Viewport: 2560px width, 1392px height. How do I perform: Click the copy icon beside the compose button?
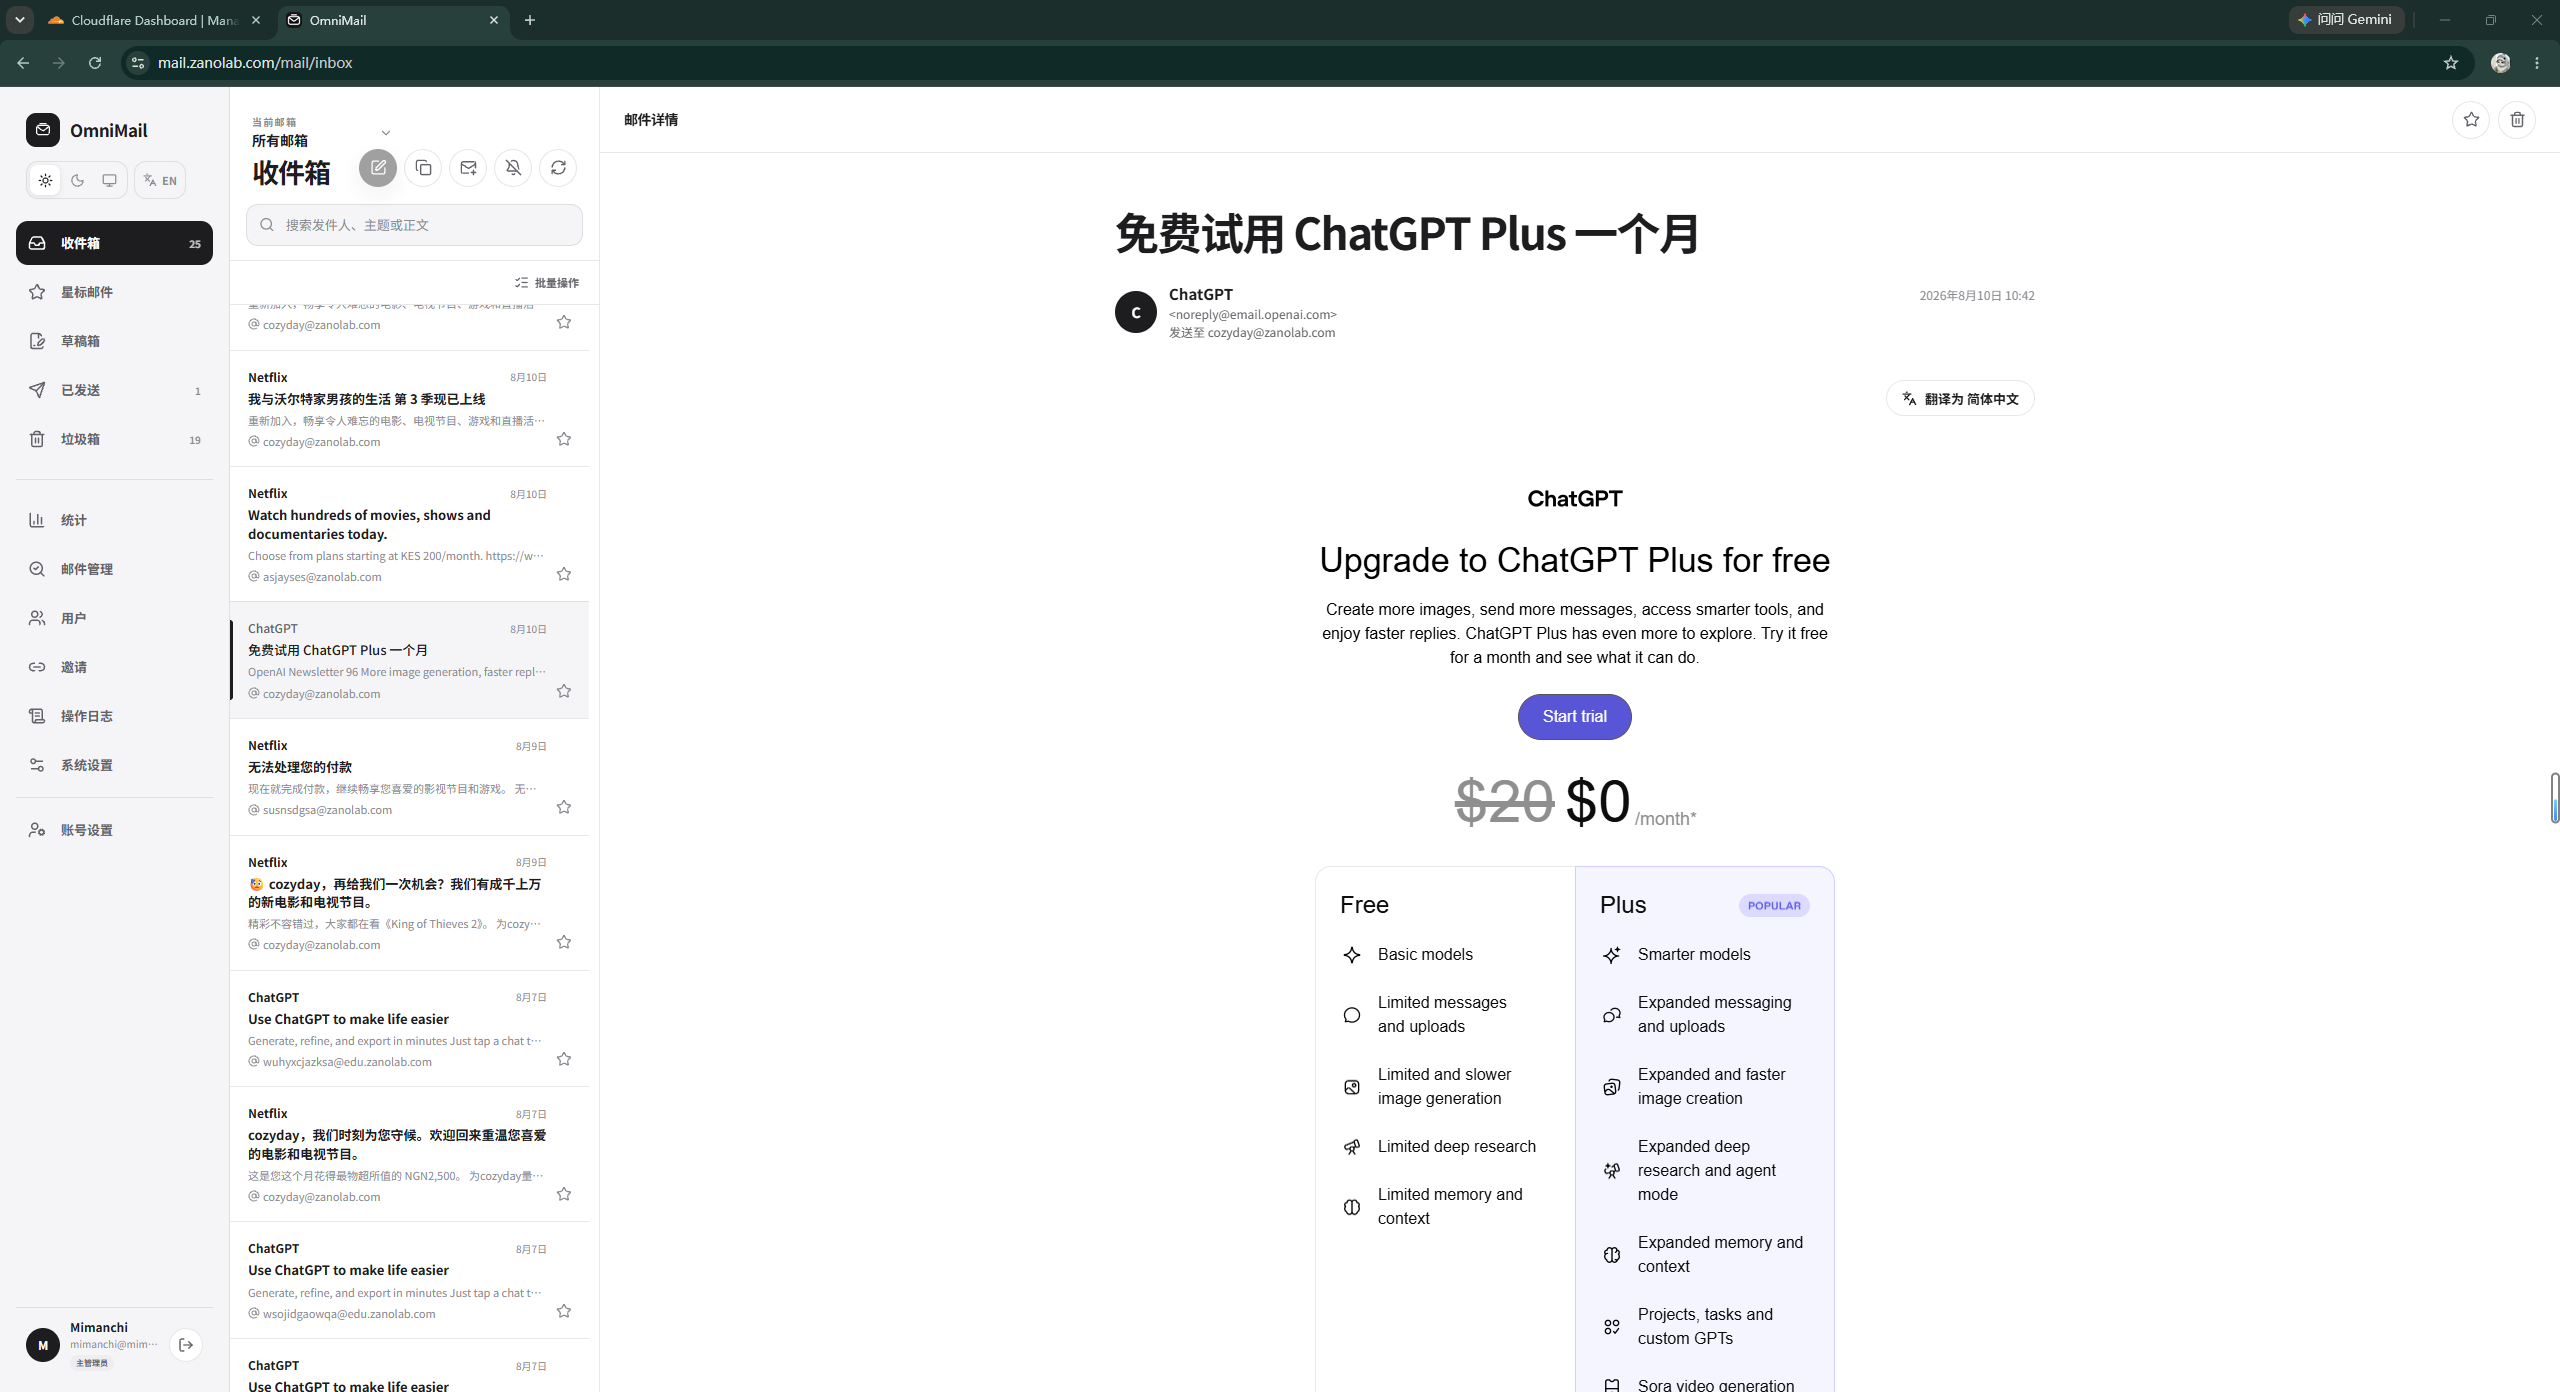click(x=423, y=168)
